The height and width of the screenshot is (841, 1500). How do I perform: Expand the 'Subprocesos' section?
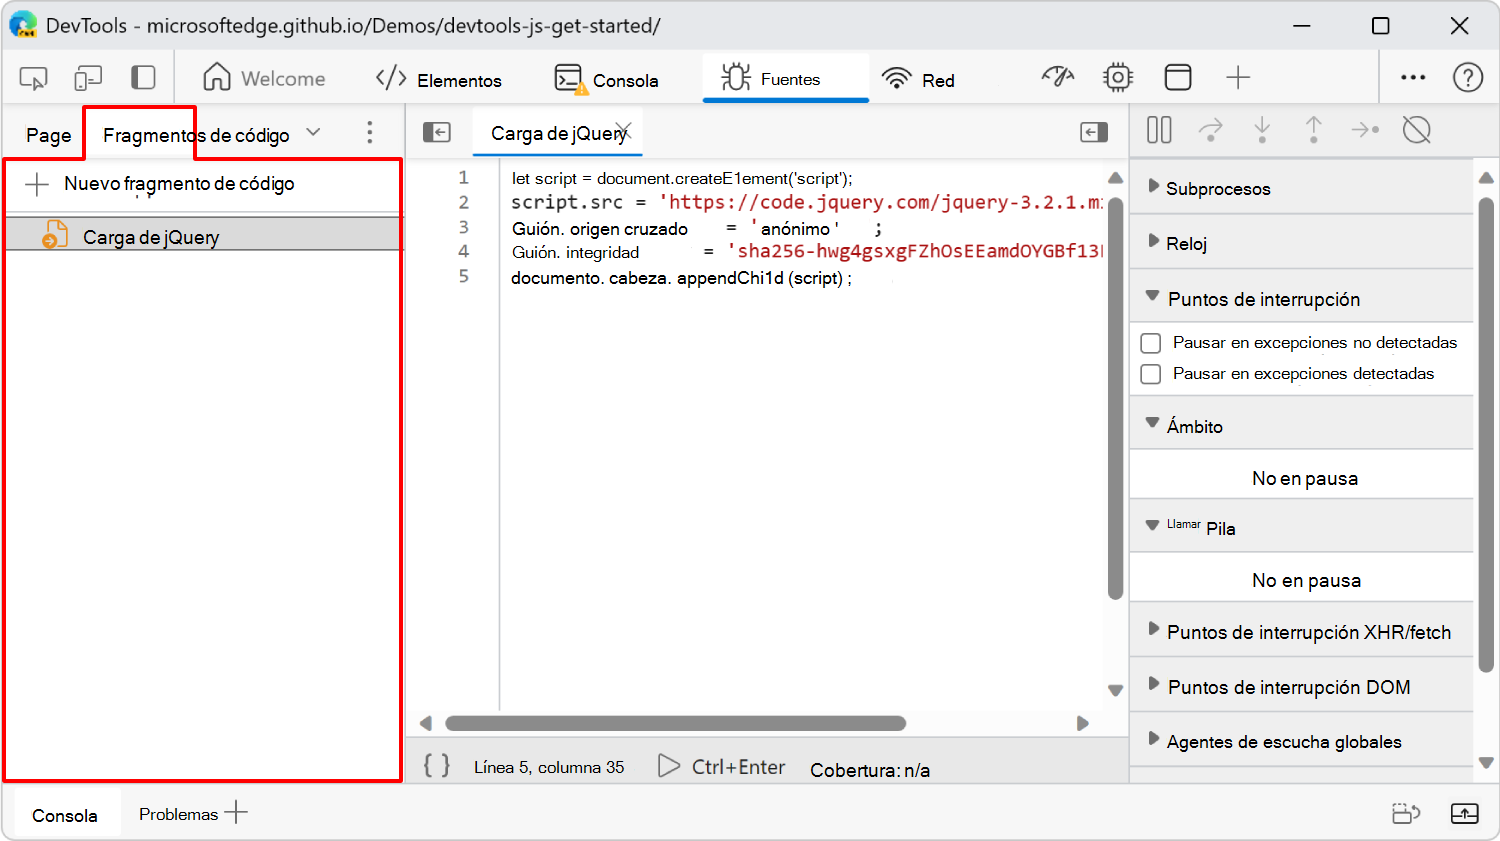tap(1152, 187)
